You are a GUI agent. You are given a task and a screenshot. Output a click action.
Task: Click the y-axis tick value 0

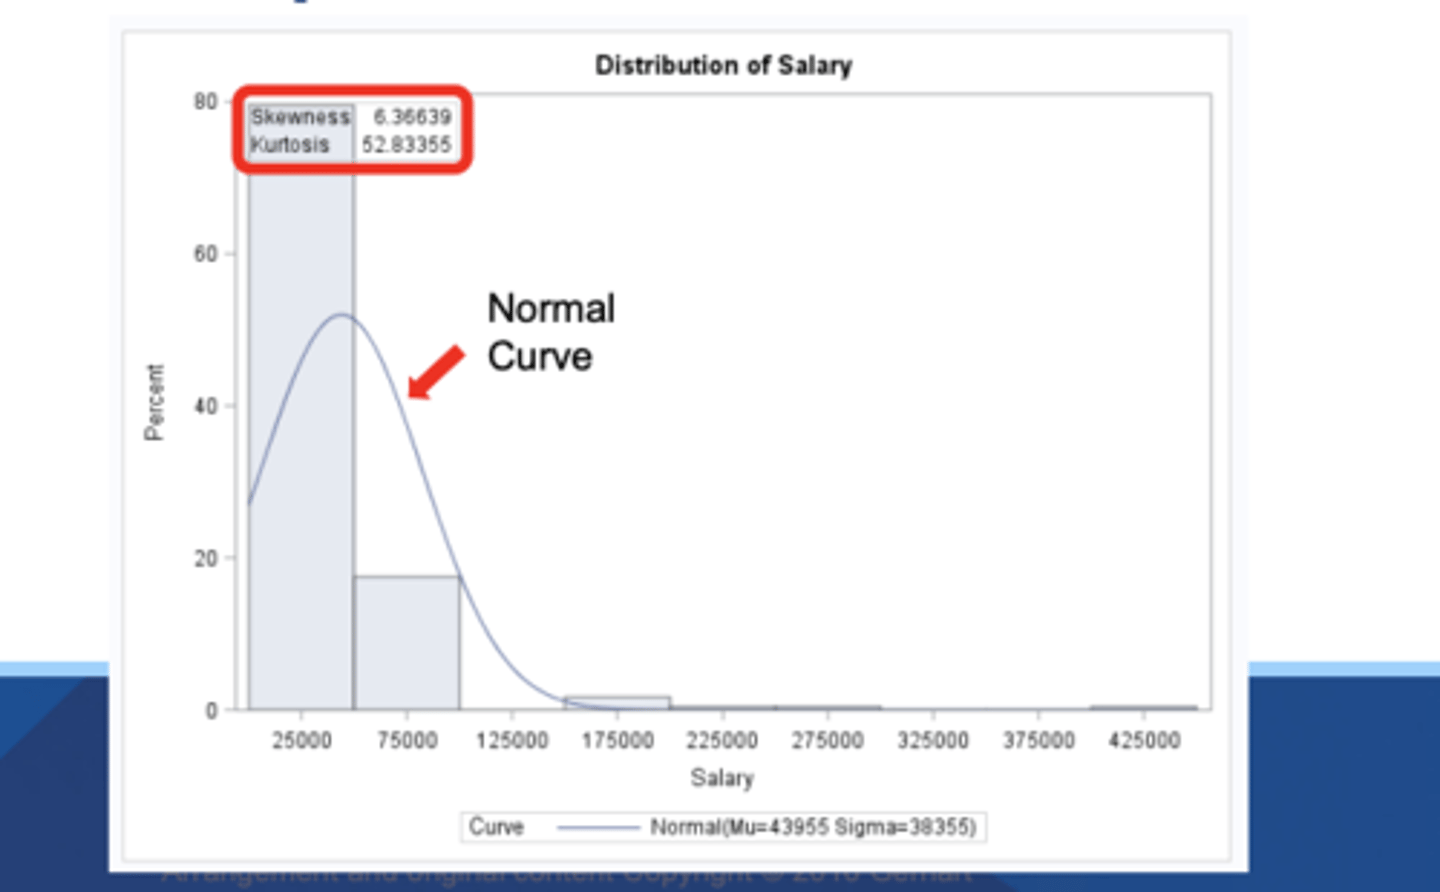click(211, 711)
